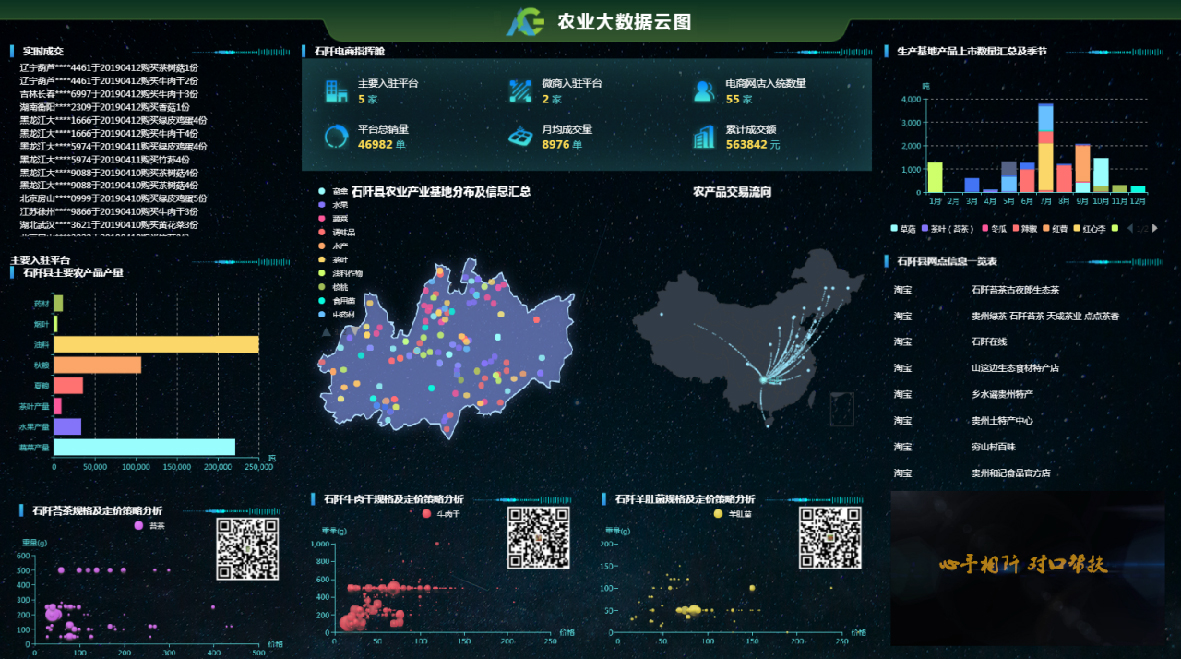The width and height of the screenshot is (1182, 660).
Task: Click the user icon beside 电商网店入统数量
Action: (x=704, y=91)
